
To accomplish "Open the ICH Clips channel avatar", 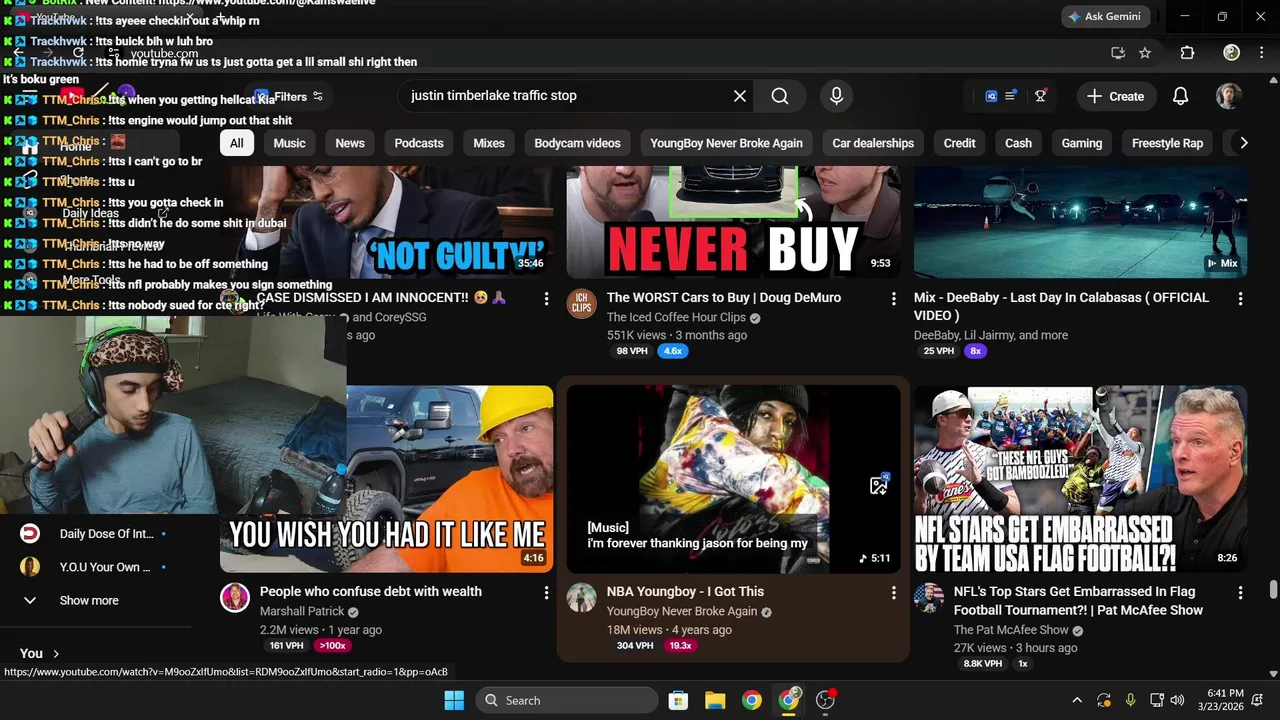I will coord(582,304).
